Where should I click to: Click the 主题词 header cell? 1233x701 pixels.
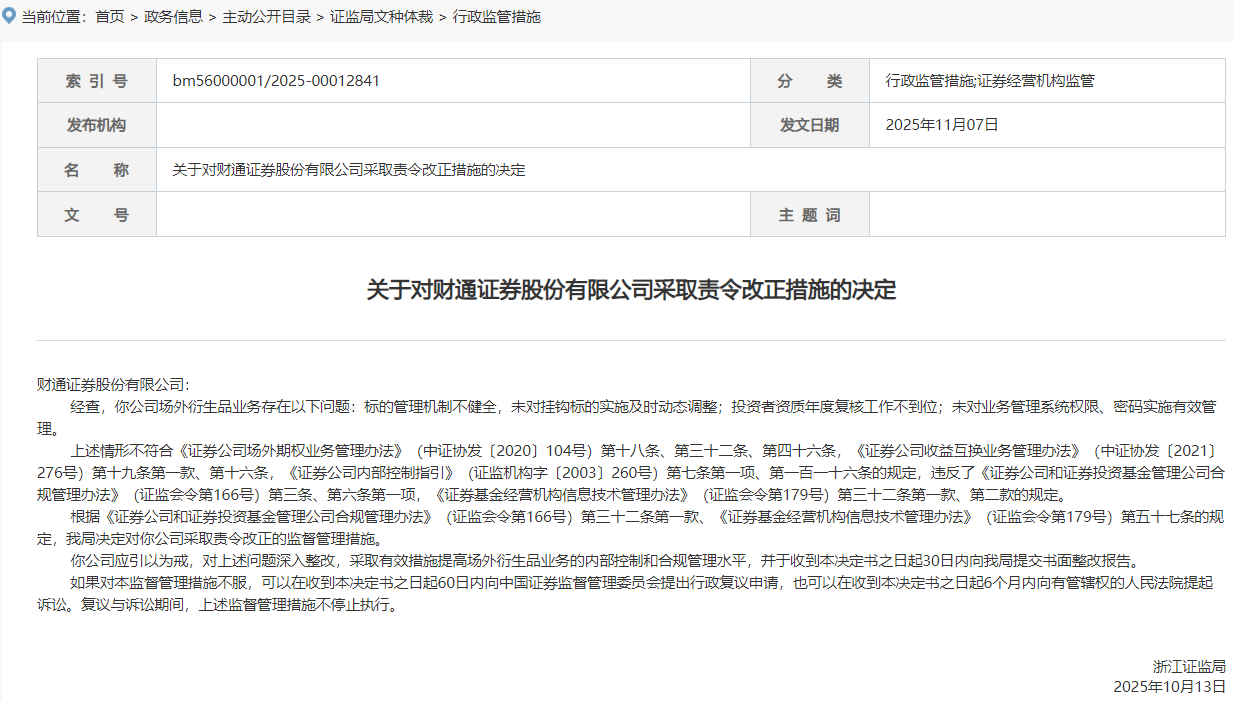[810, 214]
